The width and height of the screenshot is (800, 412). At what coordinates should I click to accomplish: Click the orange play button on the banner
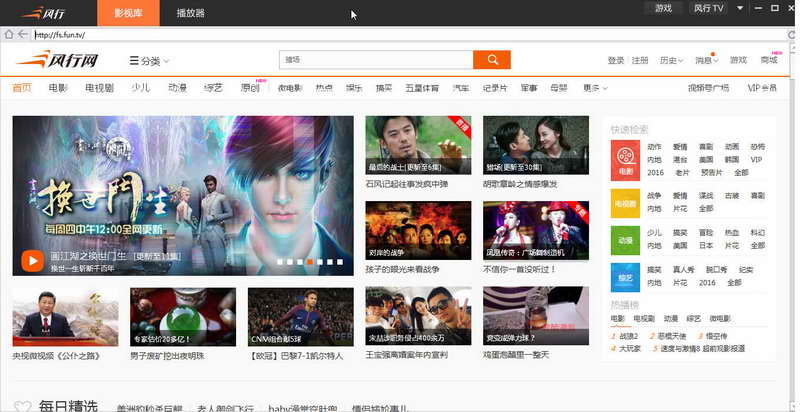click(33, 261)
